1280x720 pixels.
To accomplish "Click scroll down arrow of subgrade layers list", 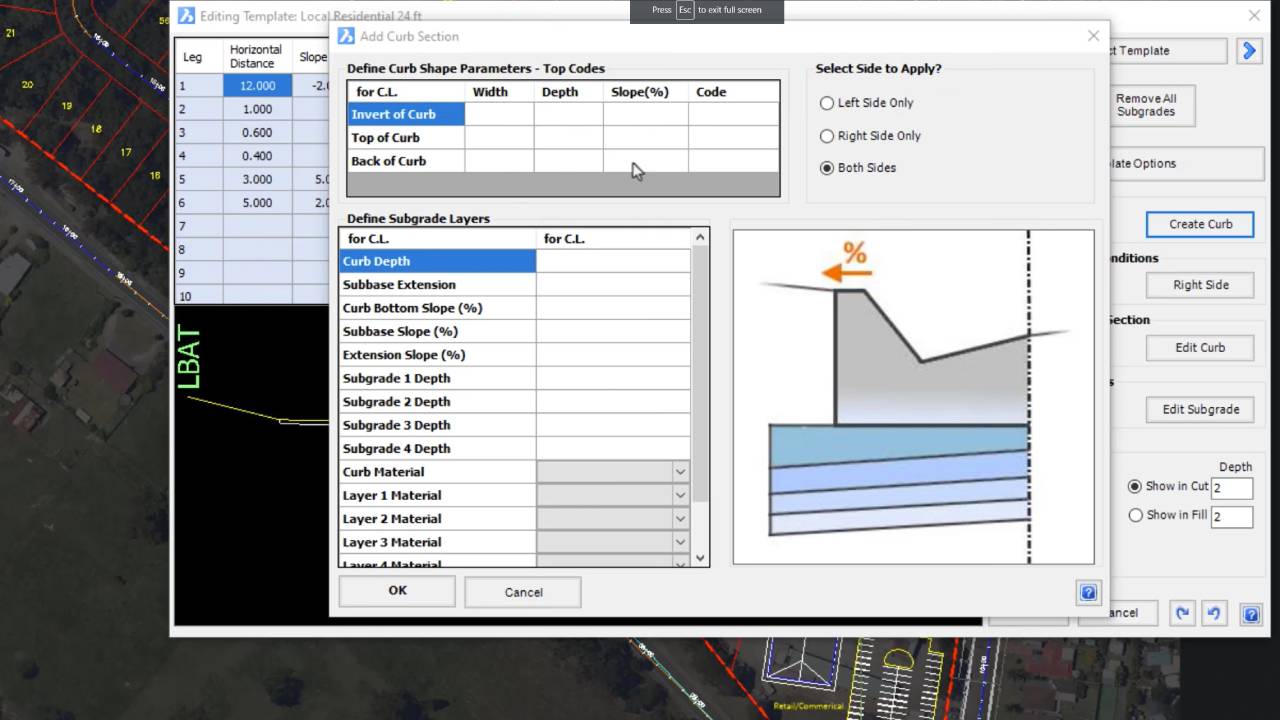I will pos(700,558).
